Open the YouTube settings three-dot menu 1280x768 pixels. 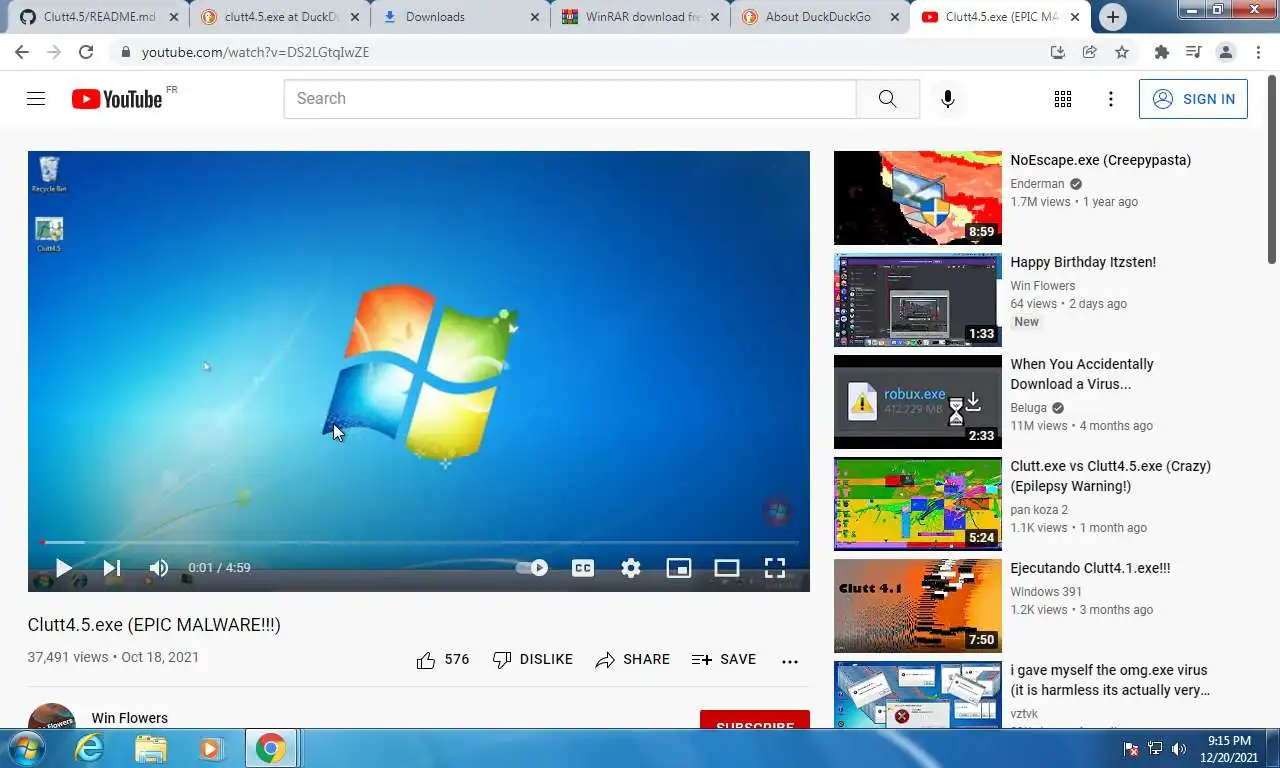pyautogui.click(x=1110, y=99)
